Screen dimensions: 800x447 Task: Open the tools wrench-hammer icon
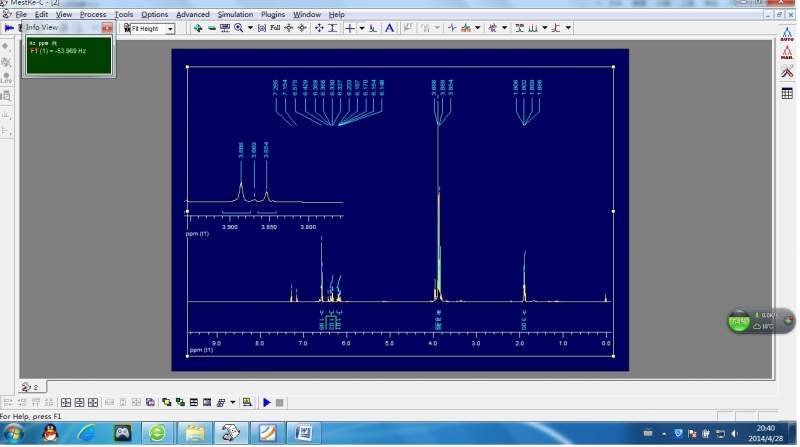point(787,72)
